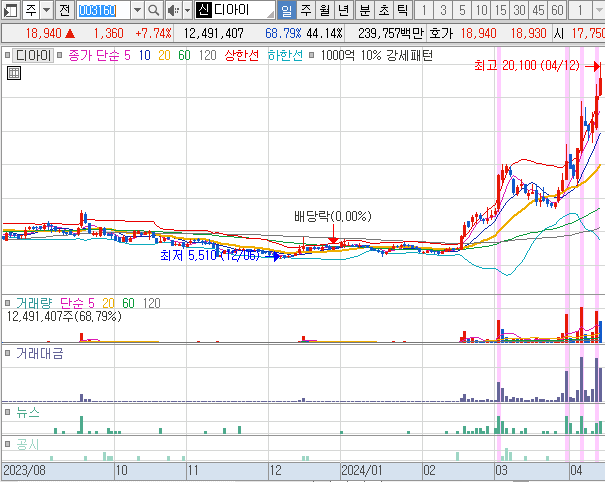
Task: Click the 디아이 stock name box
Action: pos(235,10)
